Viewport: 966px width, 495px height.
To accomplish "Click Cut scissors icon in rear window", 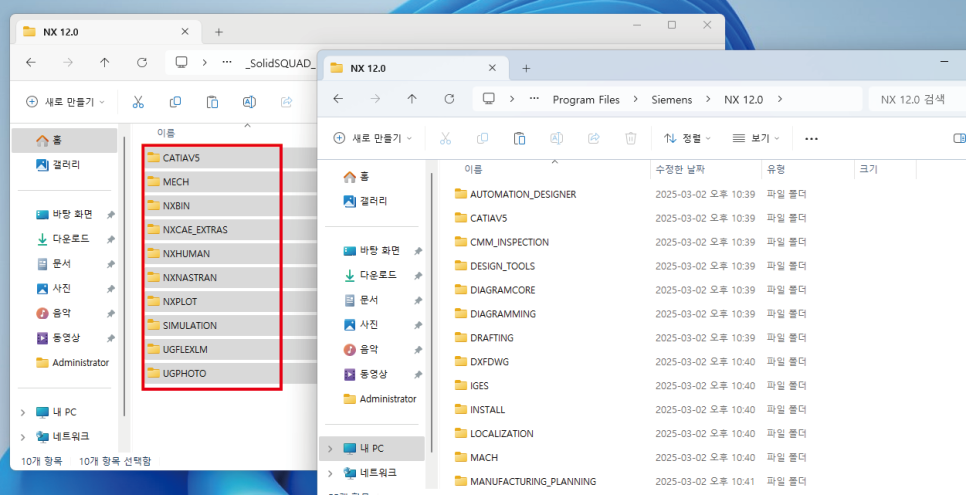I will point(138,102).
